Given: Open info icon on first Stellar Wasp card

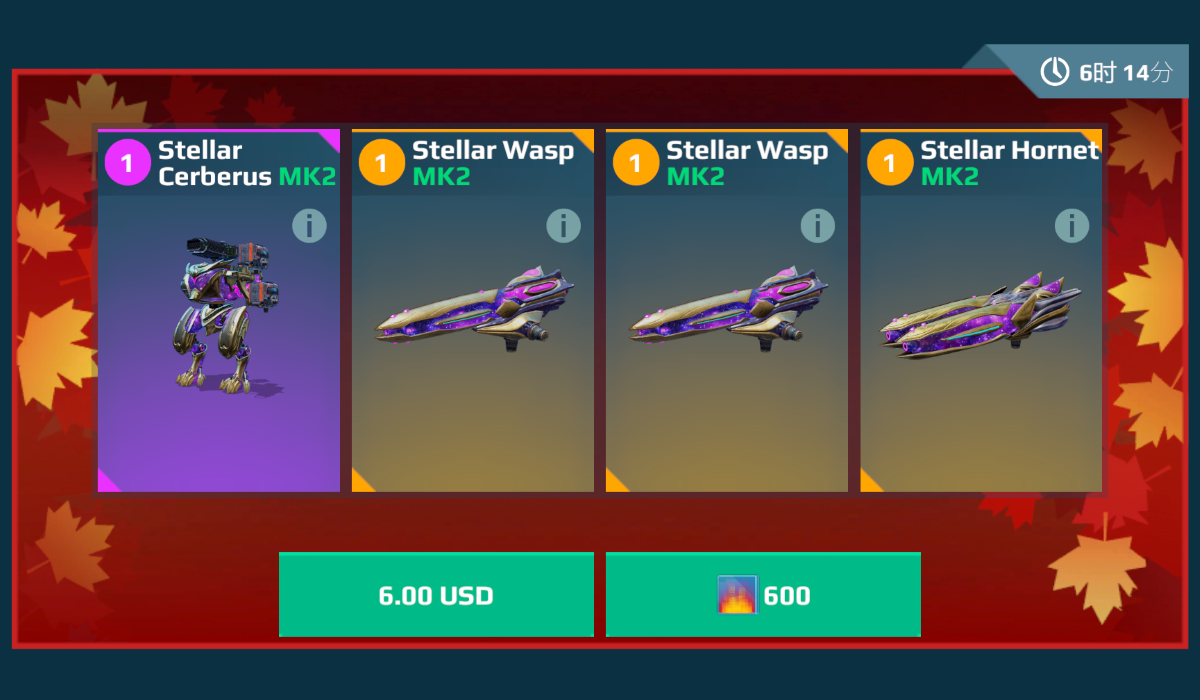Looking at the screenshot, I should click(563, 226).
